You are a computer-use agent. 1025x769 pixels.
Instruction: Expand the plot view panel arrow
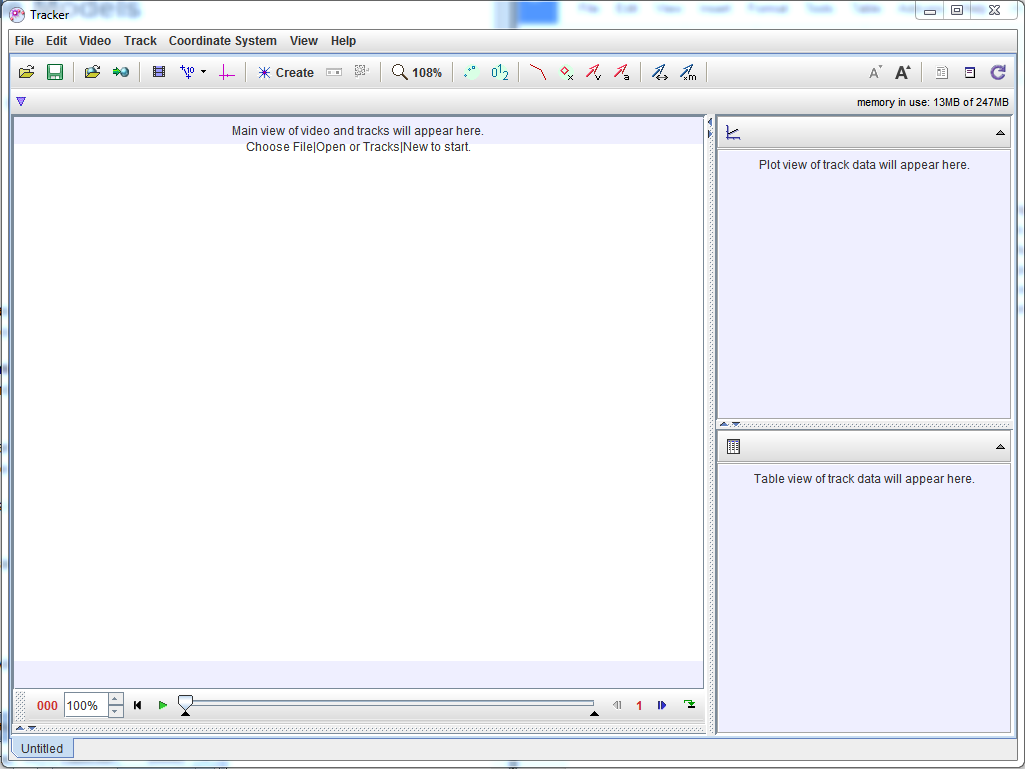[1000, 133]
